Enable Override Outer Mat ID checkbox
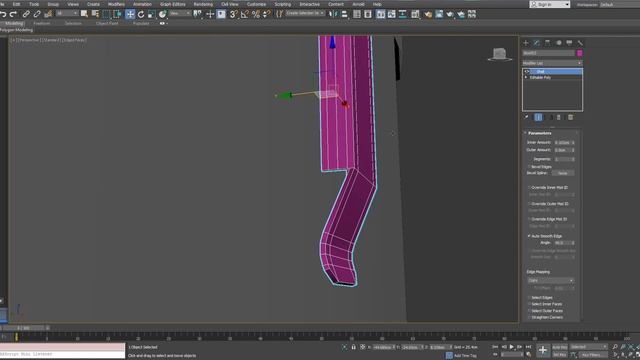This screenshot has height=360, width=640. (529, 204)
